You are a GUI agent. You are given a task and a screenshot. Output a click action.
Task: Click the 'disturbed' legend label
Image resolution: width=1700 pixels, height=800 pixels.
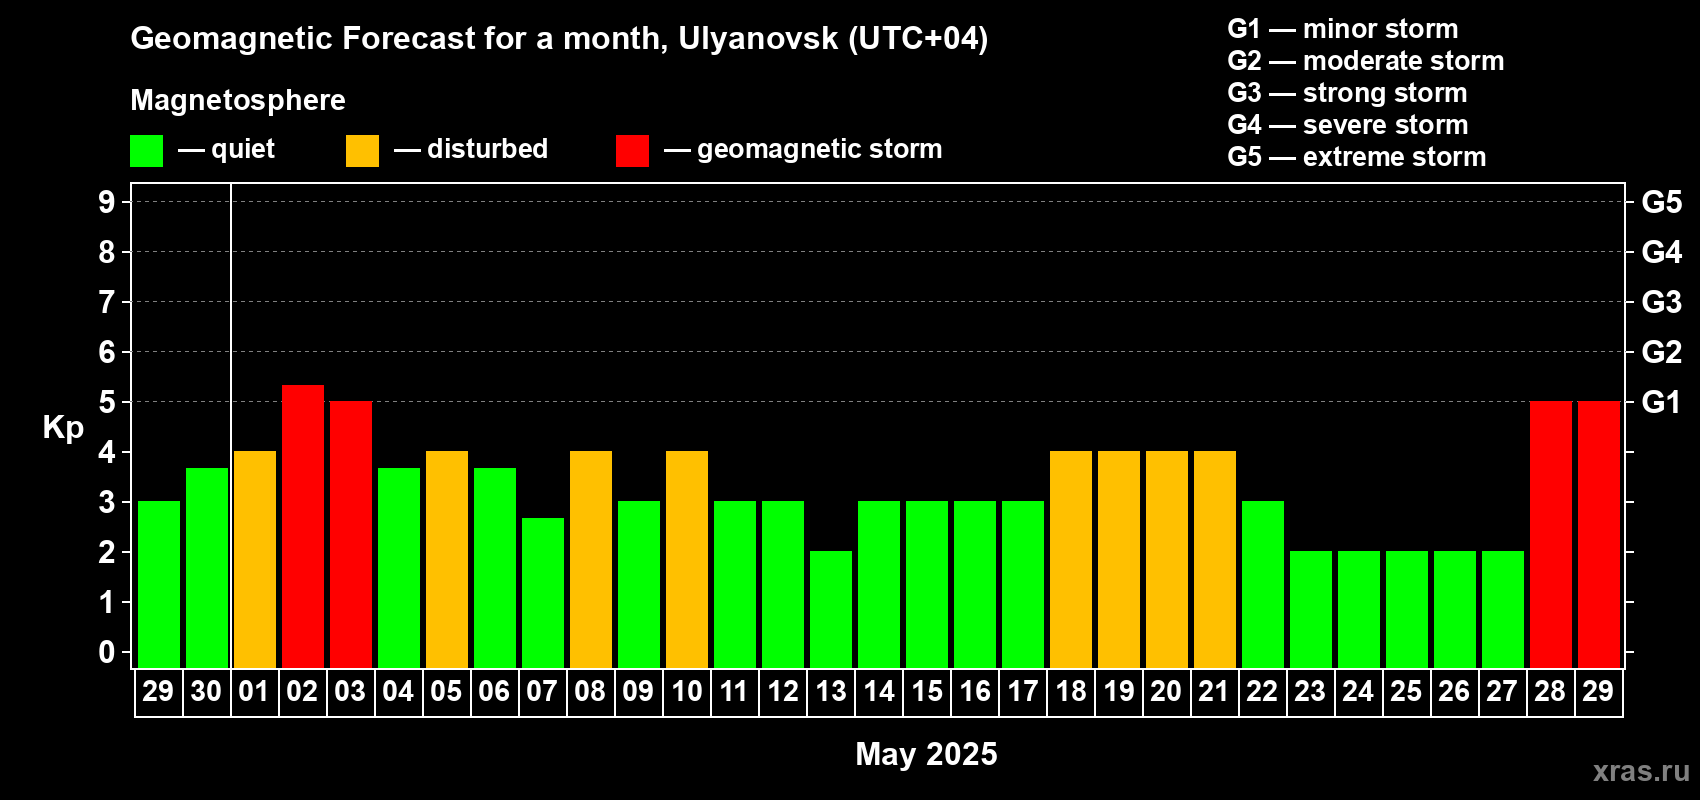click(x=487, y=149)
